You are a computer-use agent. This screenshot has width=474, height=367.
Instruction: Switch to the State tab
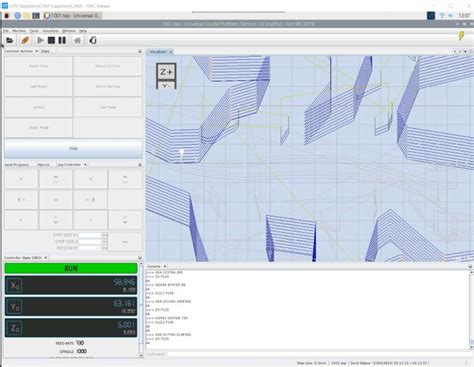[x=45, y=51]
